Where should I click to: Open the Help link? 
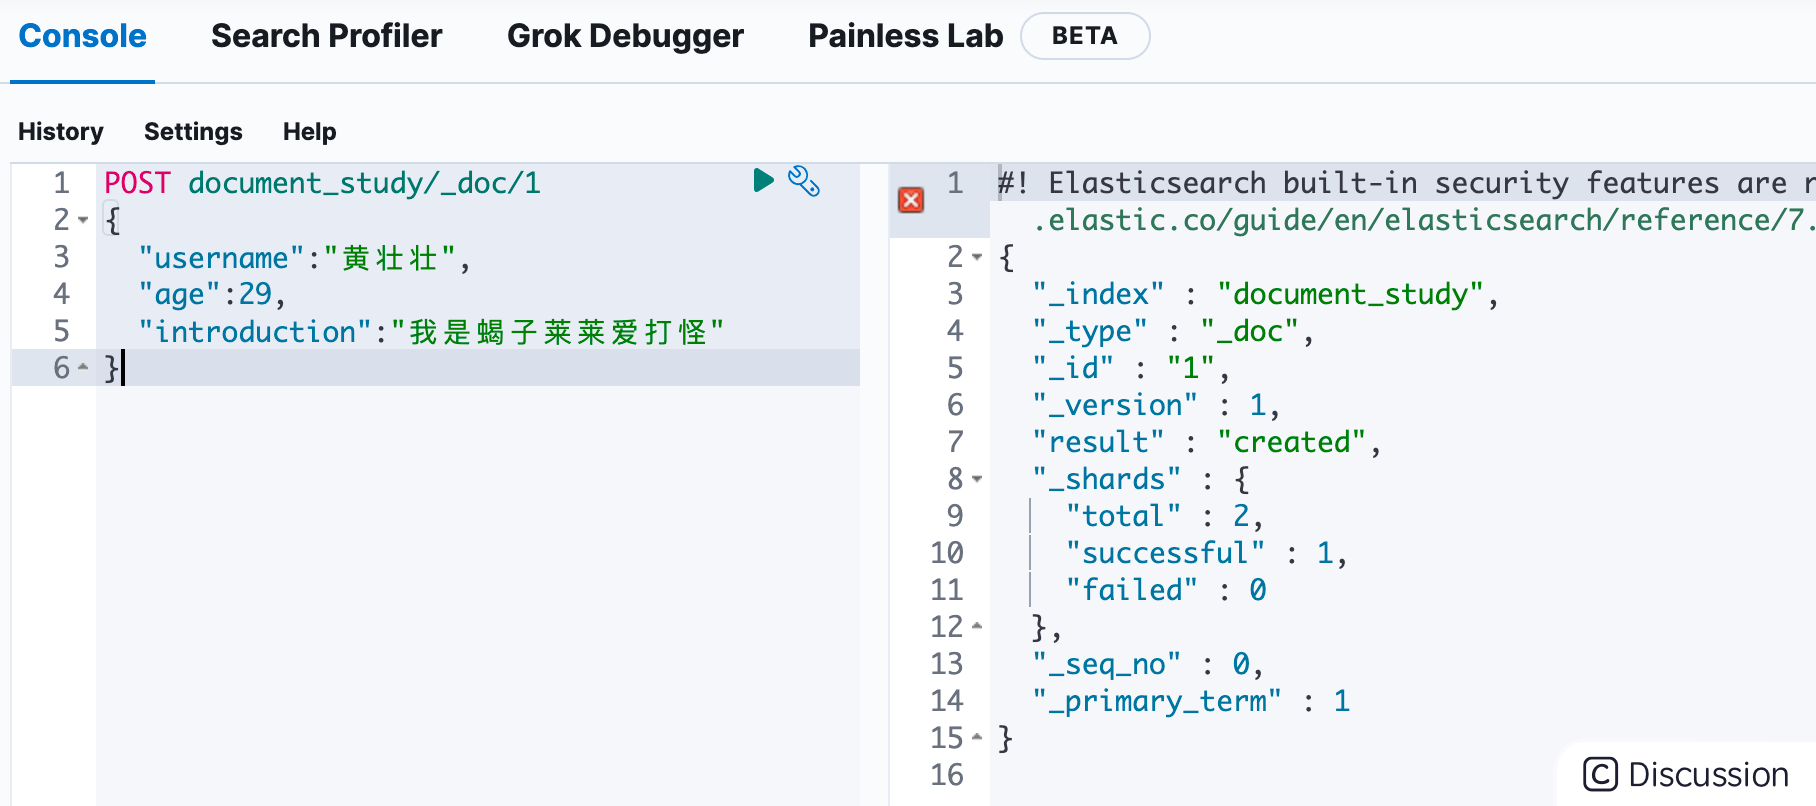point(309,131)
